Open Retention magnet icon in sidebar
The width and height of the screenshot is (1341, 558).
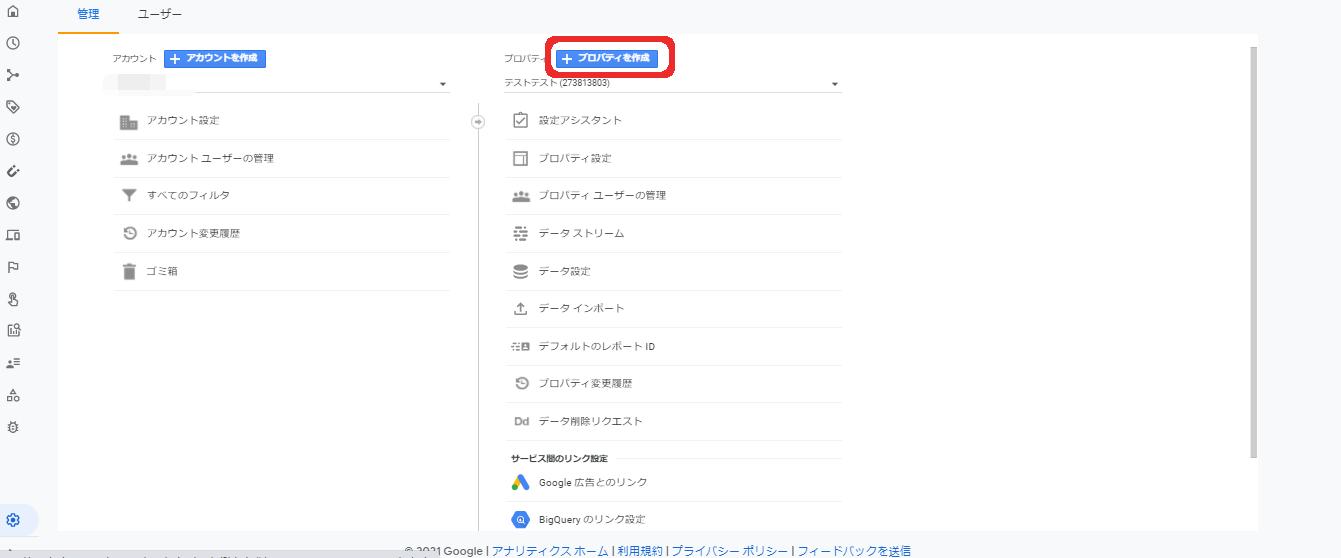coord(13,171)
